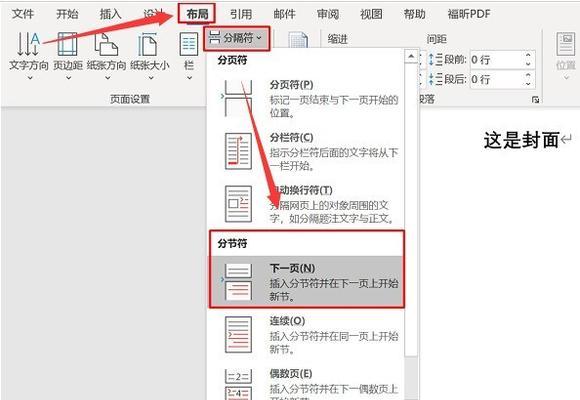This screenshot has width=580, height=400.
Task: Click the 偶数页 section break icon
Action: 238,384
